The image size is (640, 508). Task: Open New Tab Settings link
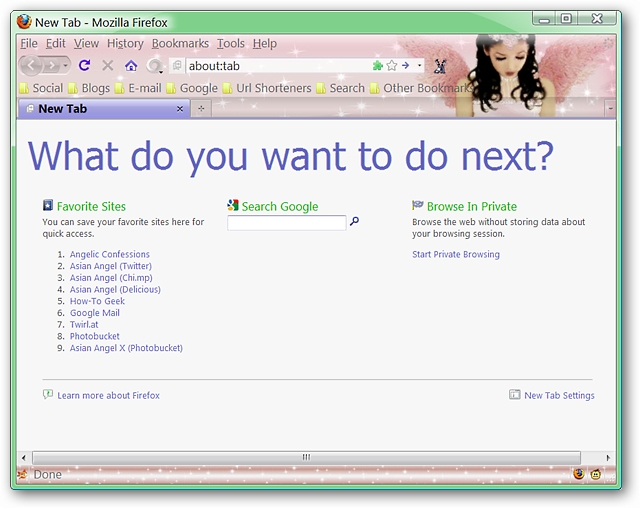pos(559,395)
